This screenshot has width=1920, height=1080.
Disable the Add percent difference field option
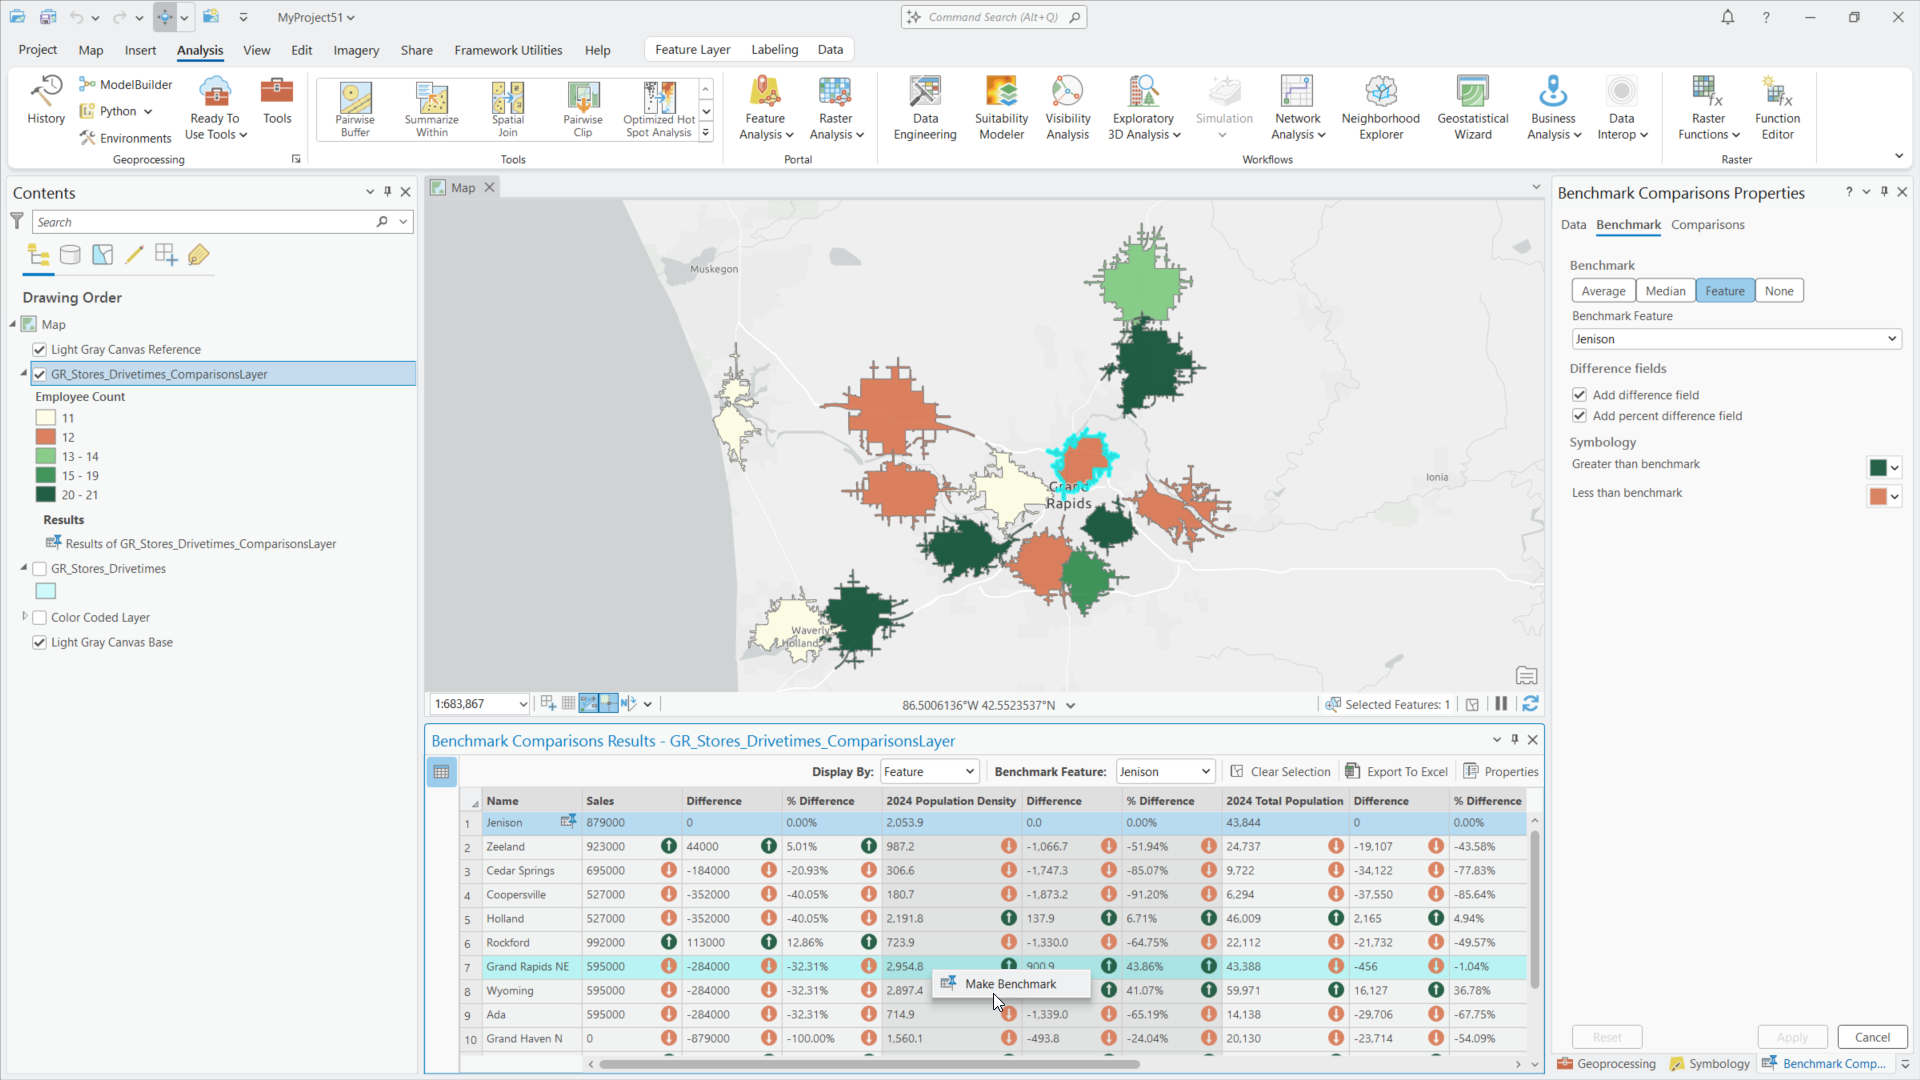pos(1580,416)
